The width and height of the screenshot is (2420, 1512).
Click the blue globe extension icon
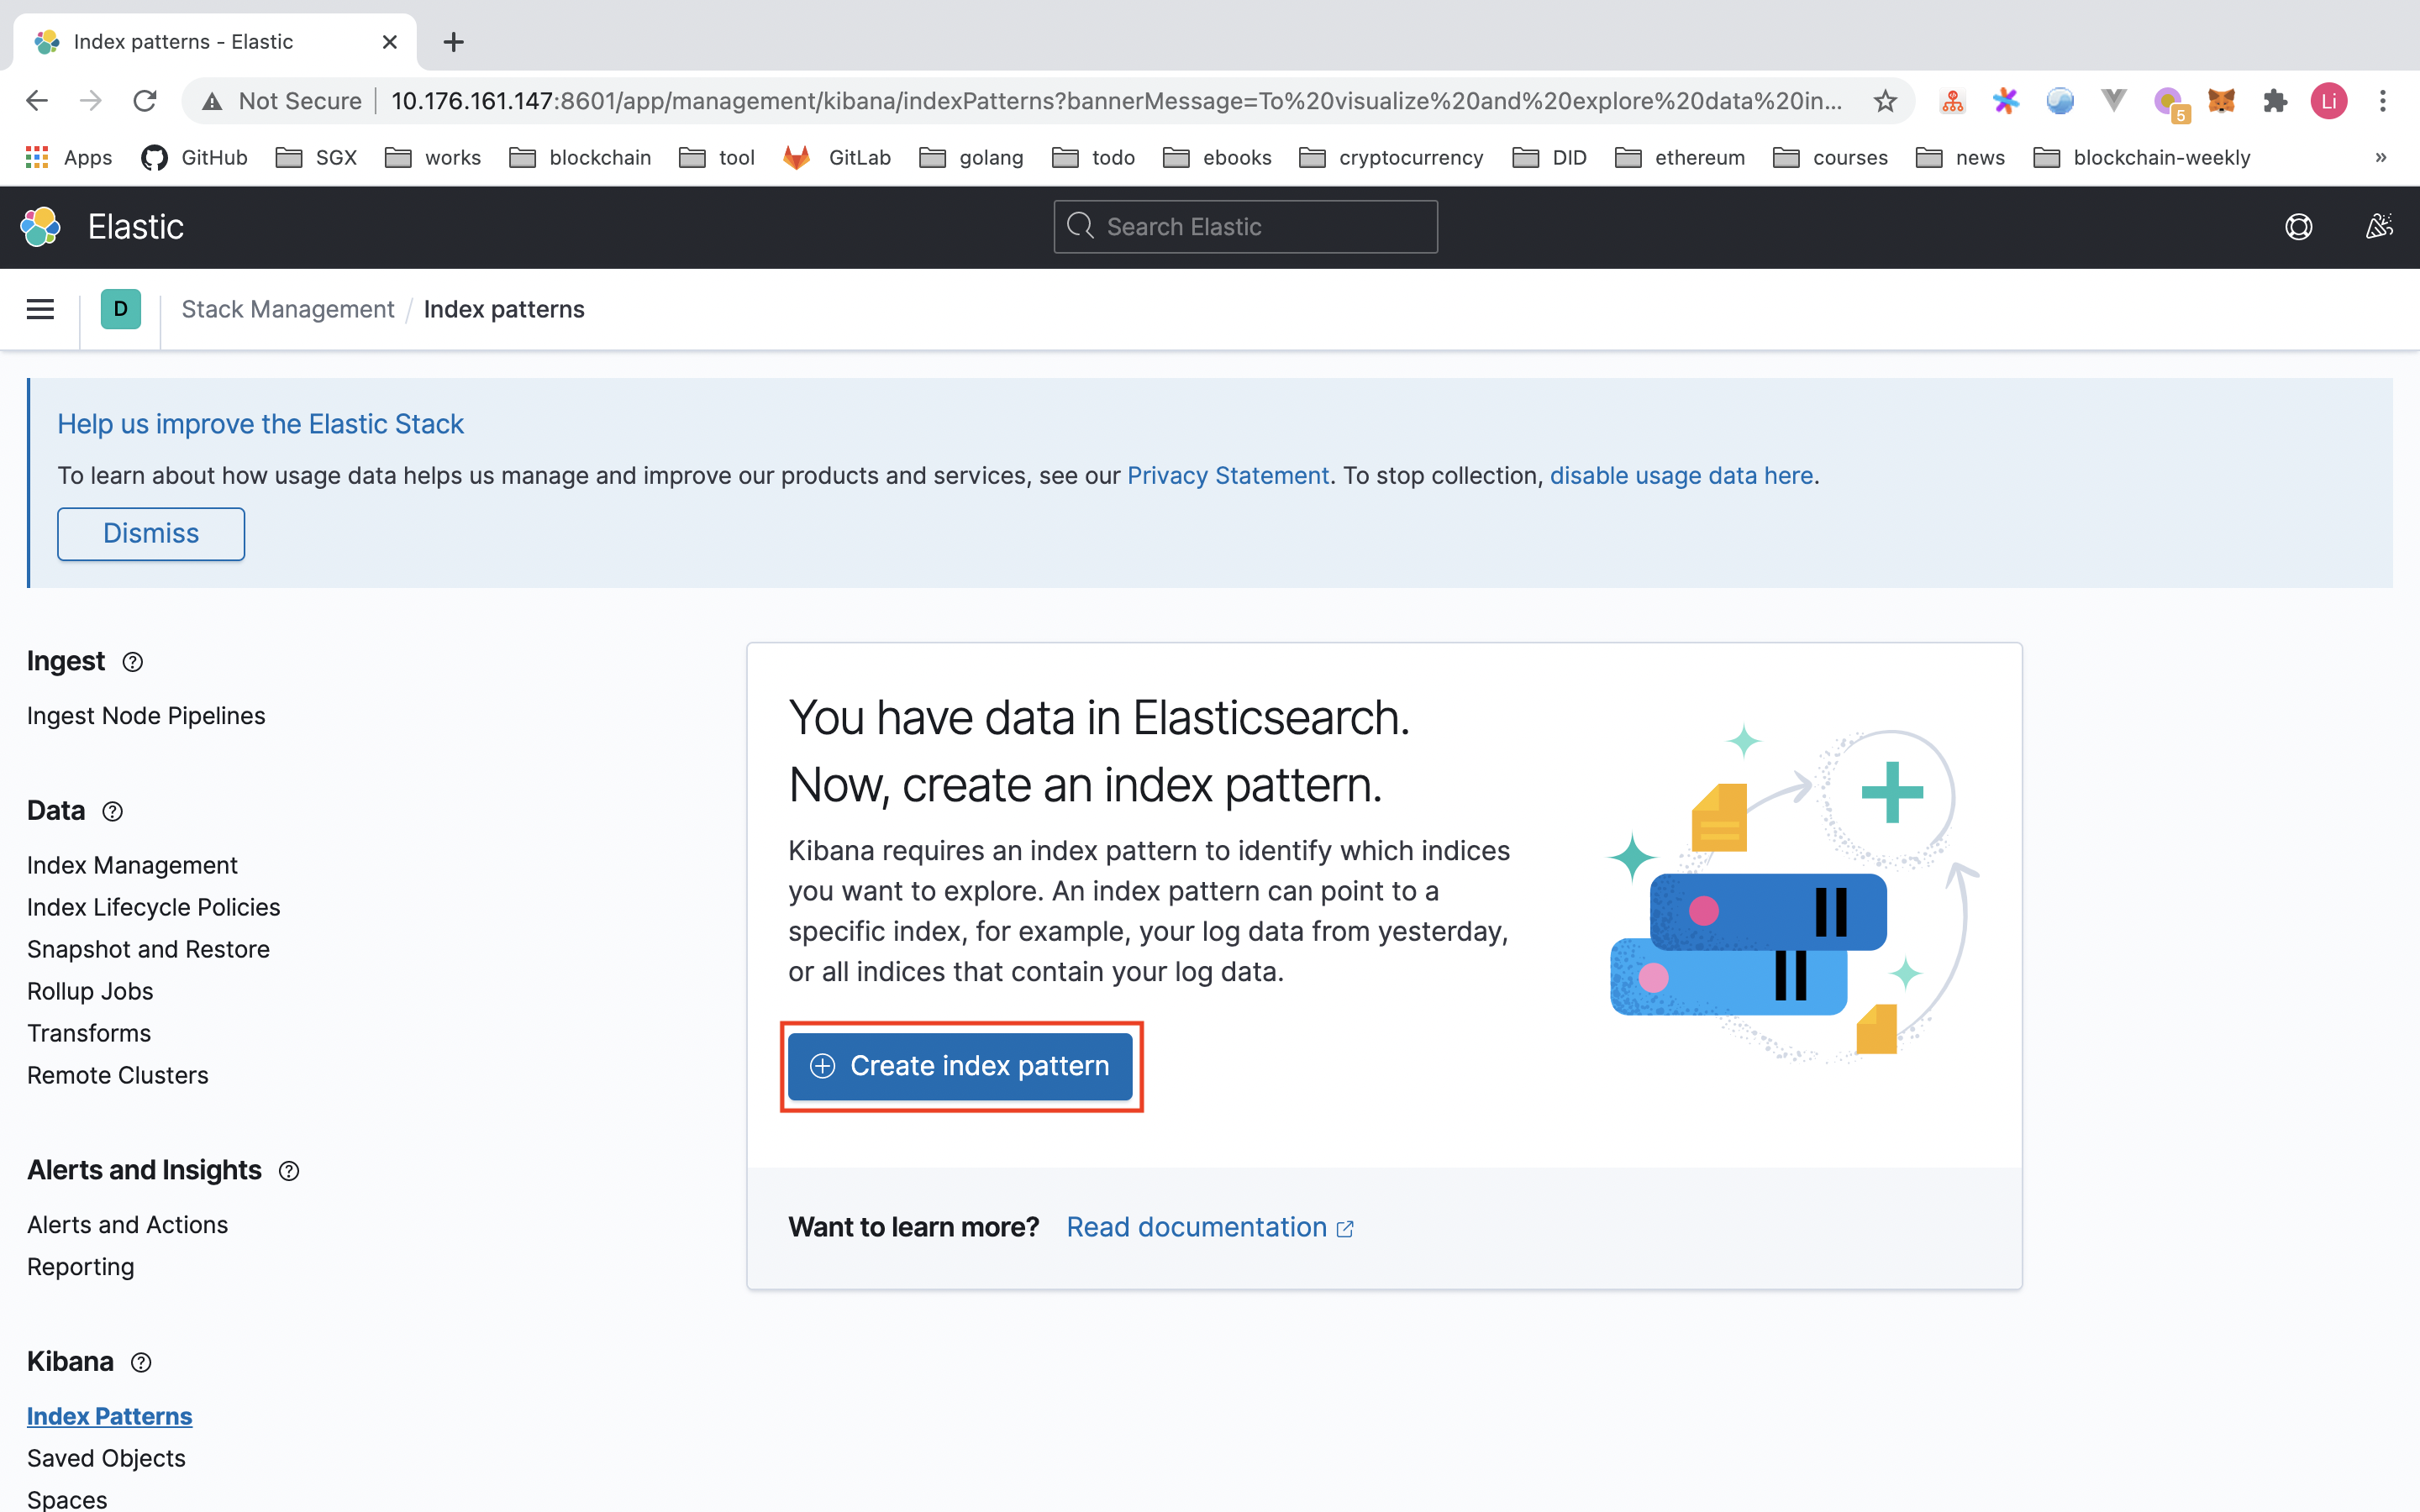click(2060, 101)
